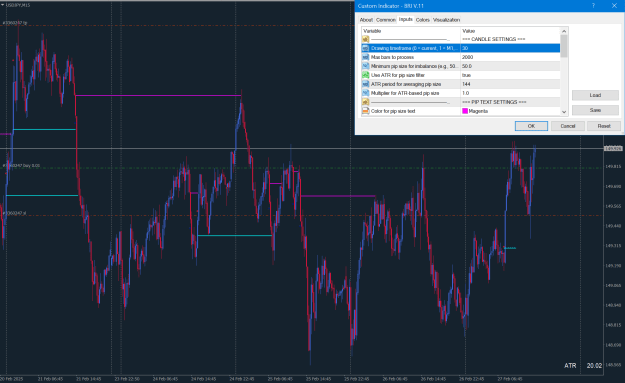Click the ATR period row icon
This screenshot has width=625, height=383.
click(366, 84)
